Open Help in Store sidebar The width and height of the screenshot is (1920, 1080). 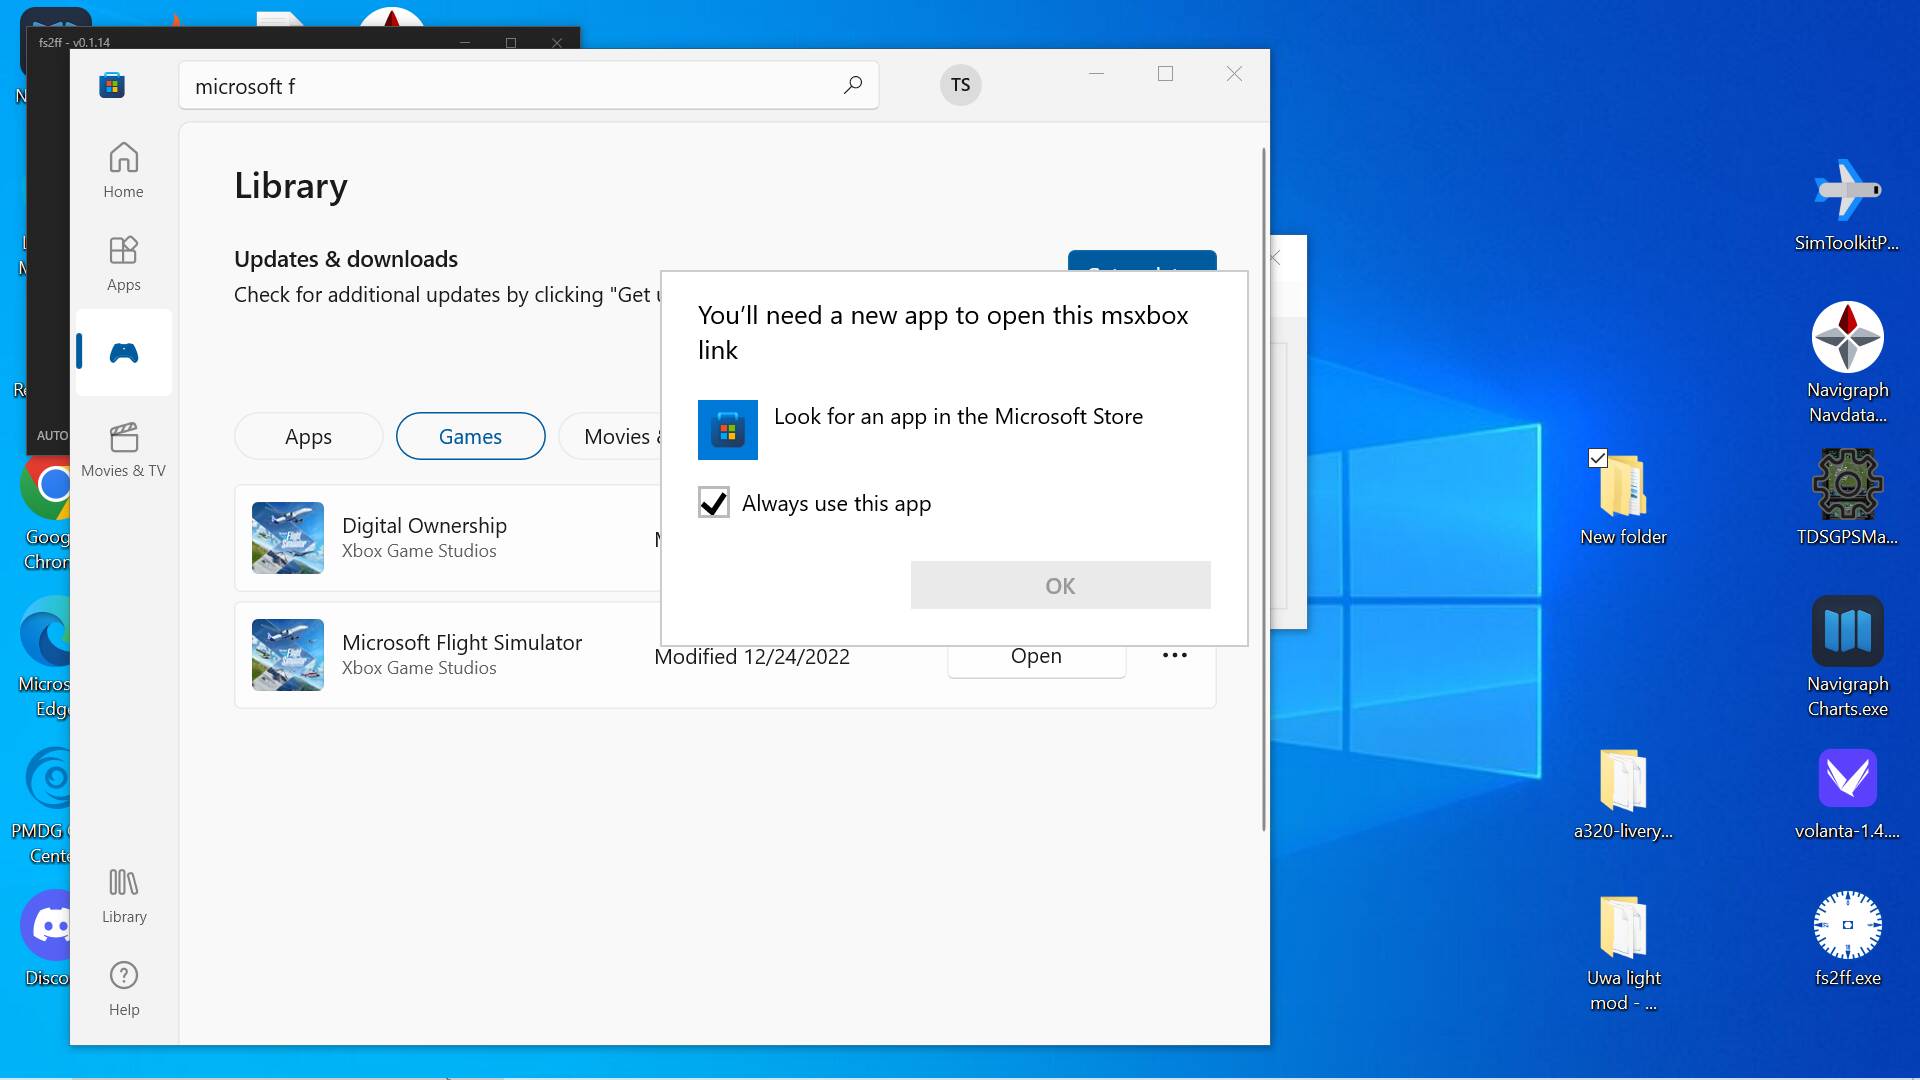point(123,988)
